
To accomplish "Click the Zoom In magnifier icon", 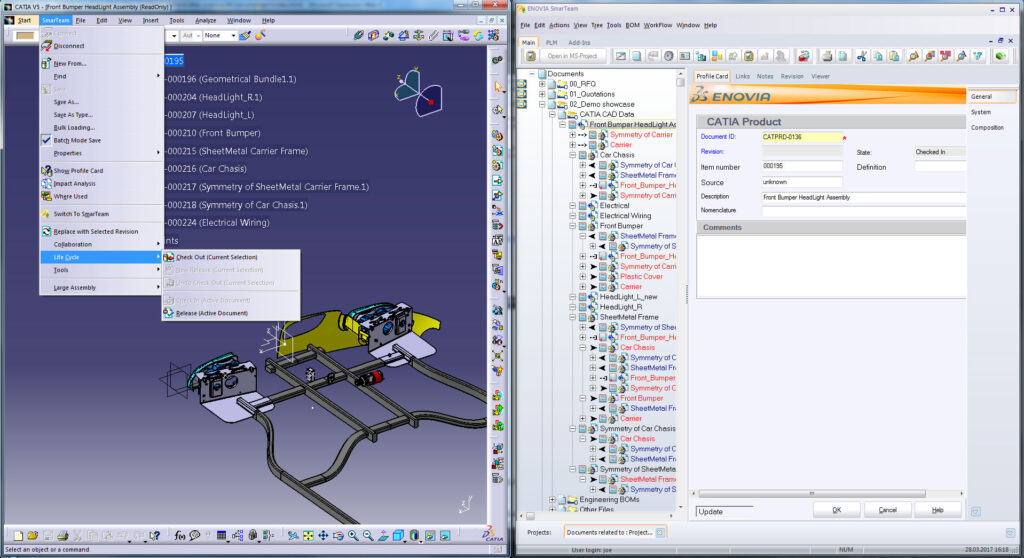I will 353,536.
